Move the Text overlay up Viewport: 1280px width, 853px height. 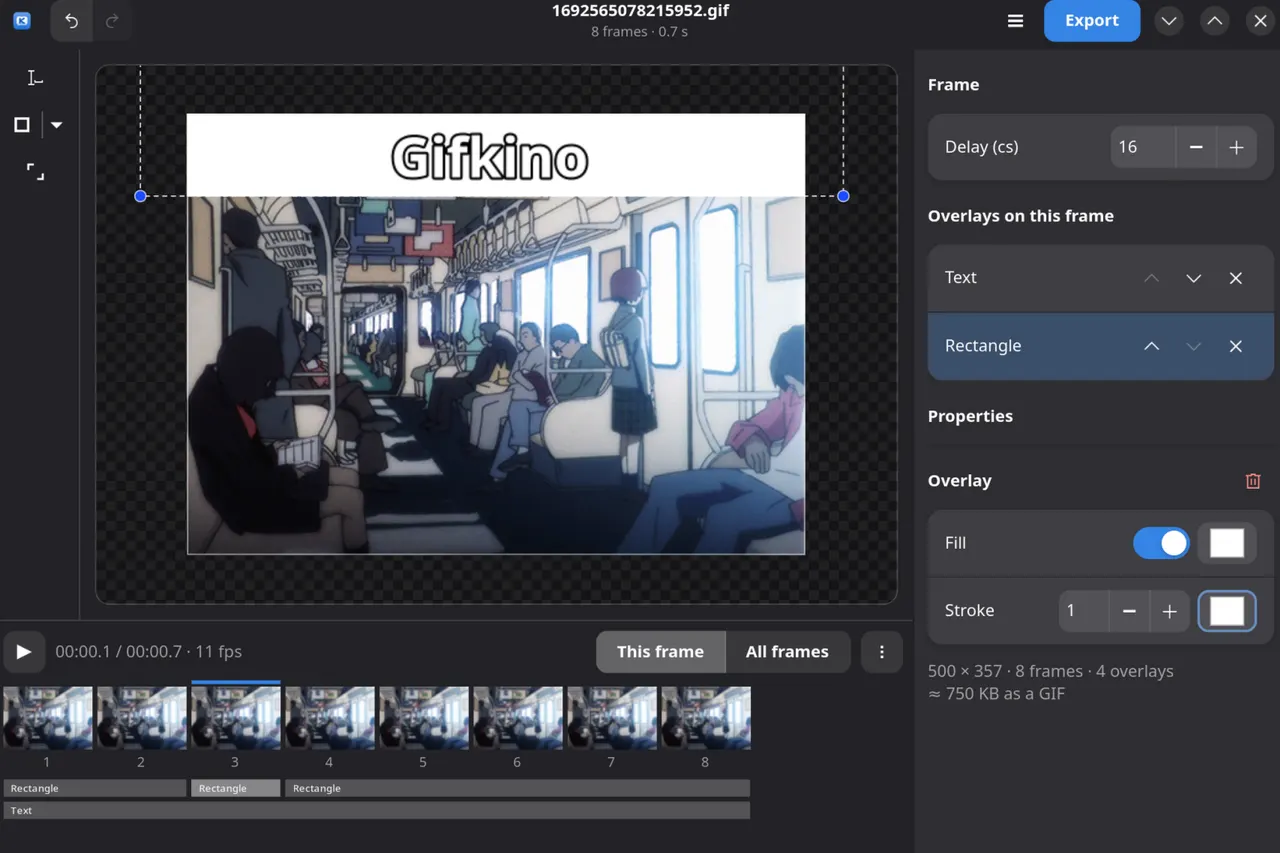[x=1152, y=278]
